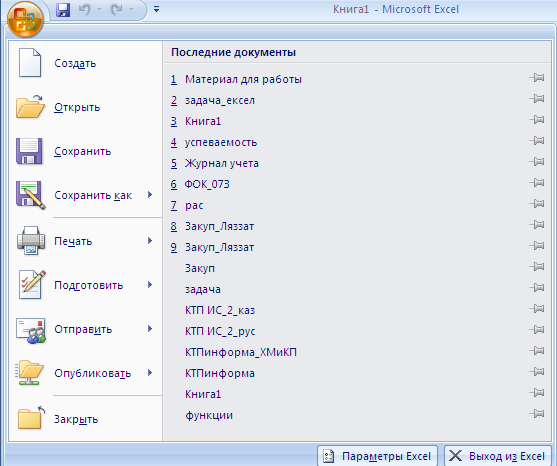Open Customize Quick Access Toolbar dropdown
Viewport: 557px width, 466px height.
(156, 10)
